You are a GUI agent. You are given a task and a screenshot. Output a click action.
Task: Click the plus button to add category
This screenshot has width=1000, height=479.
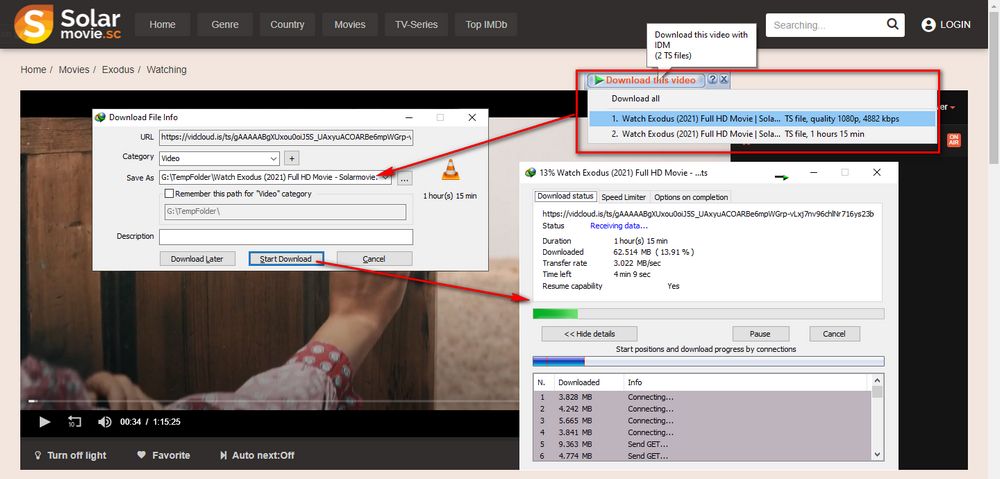291,158
